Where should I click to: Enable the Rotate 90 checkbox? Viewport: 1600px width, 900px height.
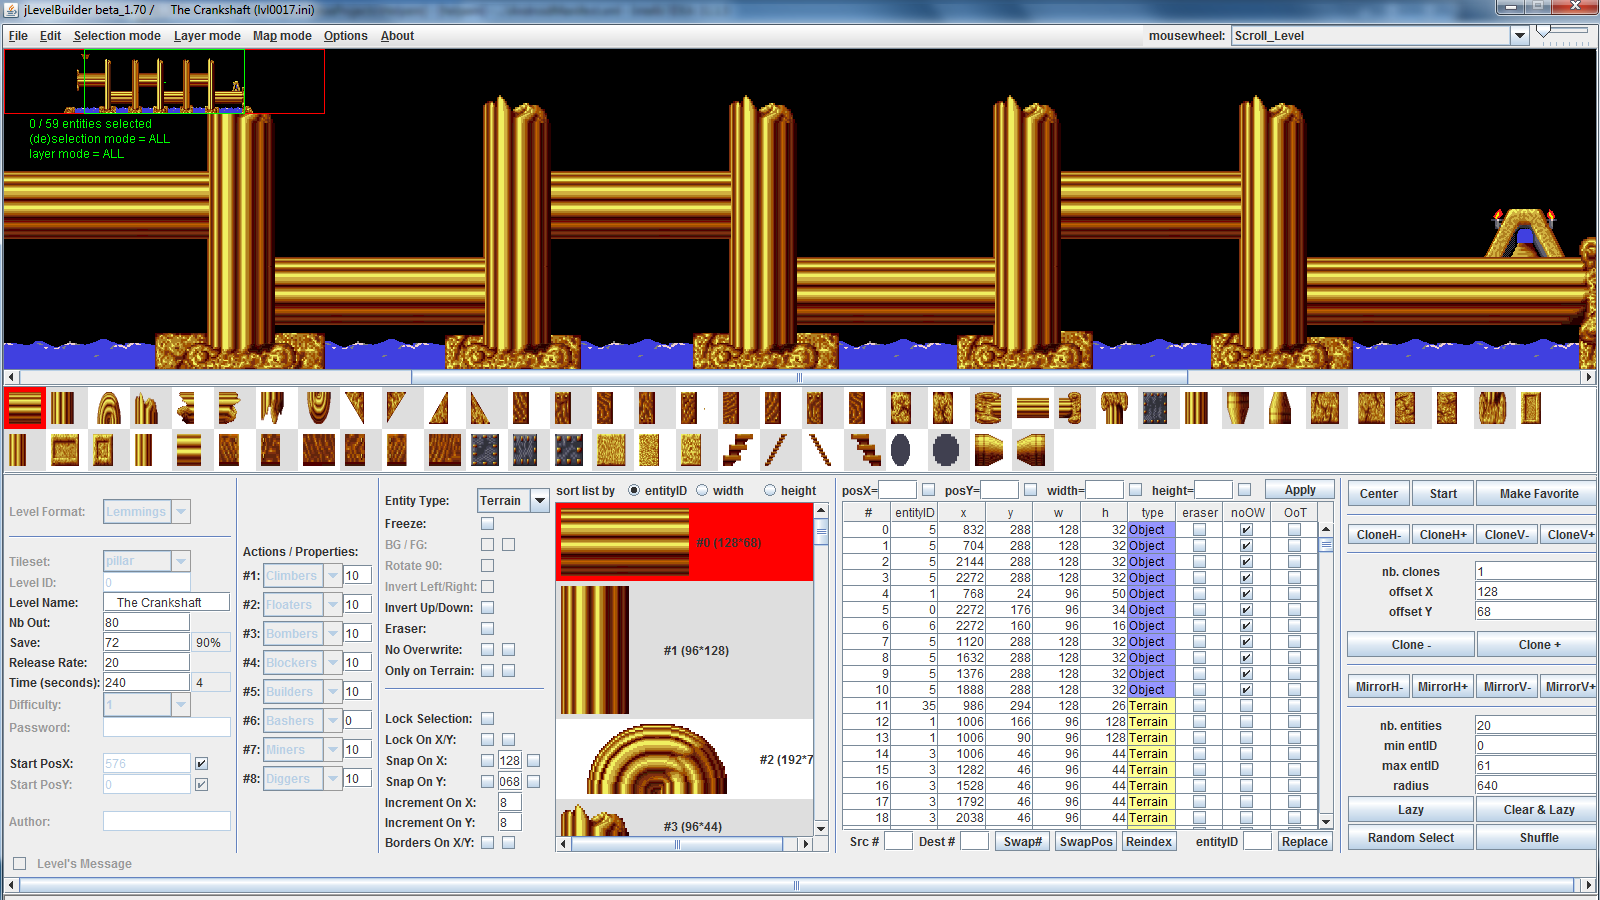point(488,565)
